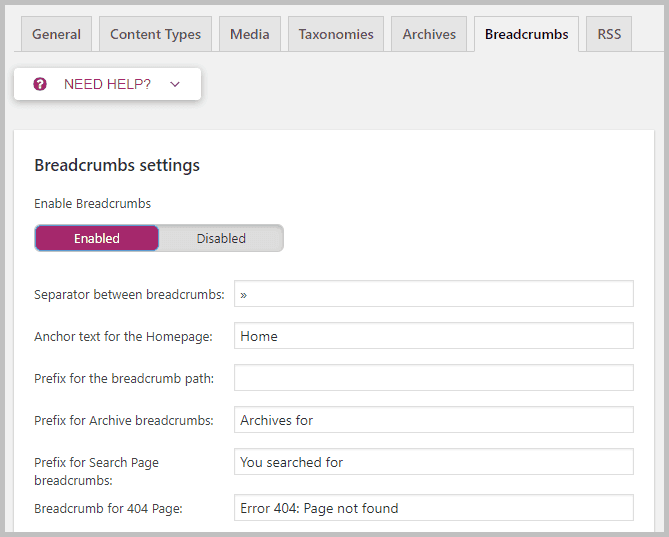This screenshot has width=669, height=537.
Task: Switch to the RSS tab
Action: coord(609,34)
